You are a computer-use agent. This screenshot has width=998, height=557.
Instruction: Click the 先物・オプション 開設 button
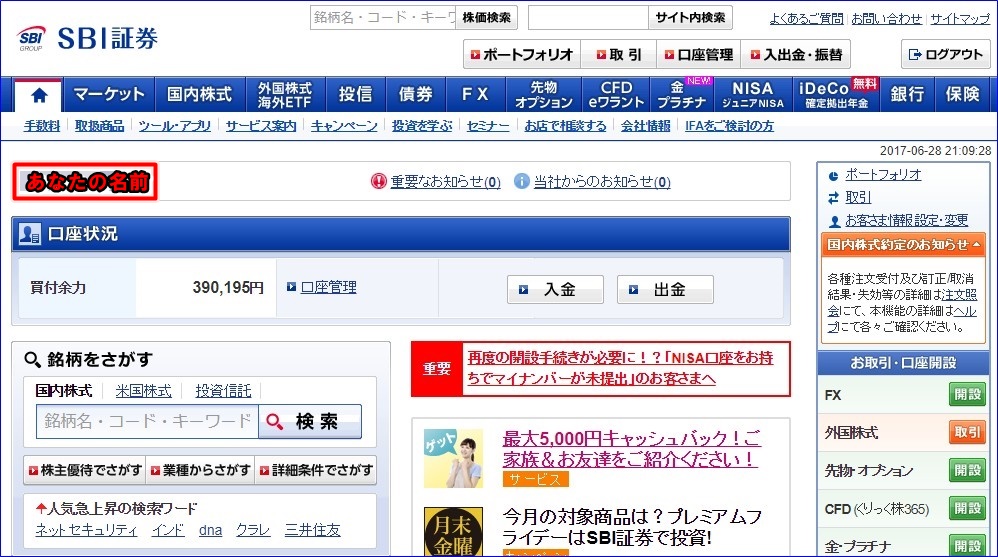click(967, 470)
